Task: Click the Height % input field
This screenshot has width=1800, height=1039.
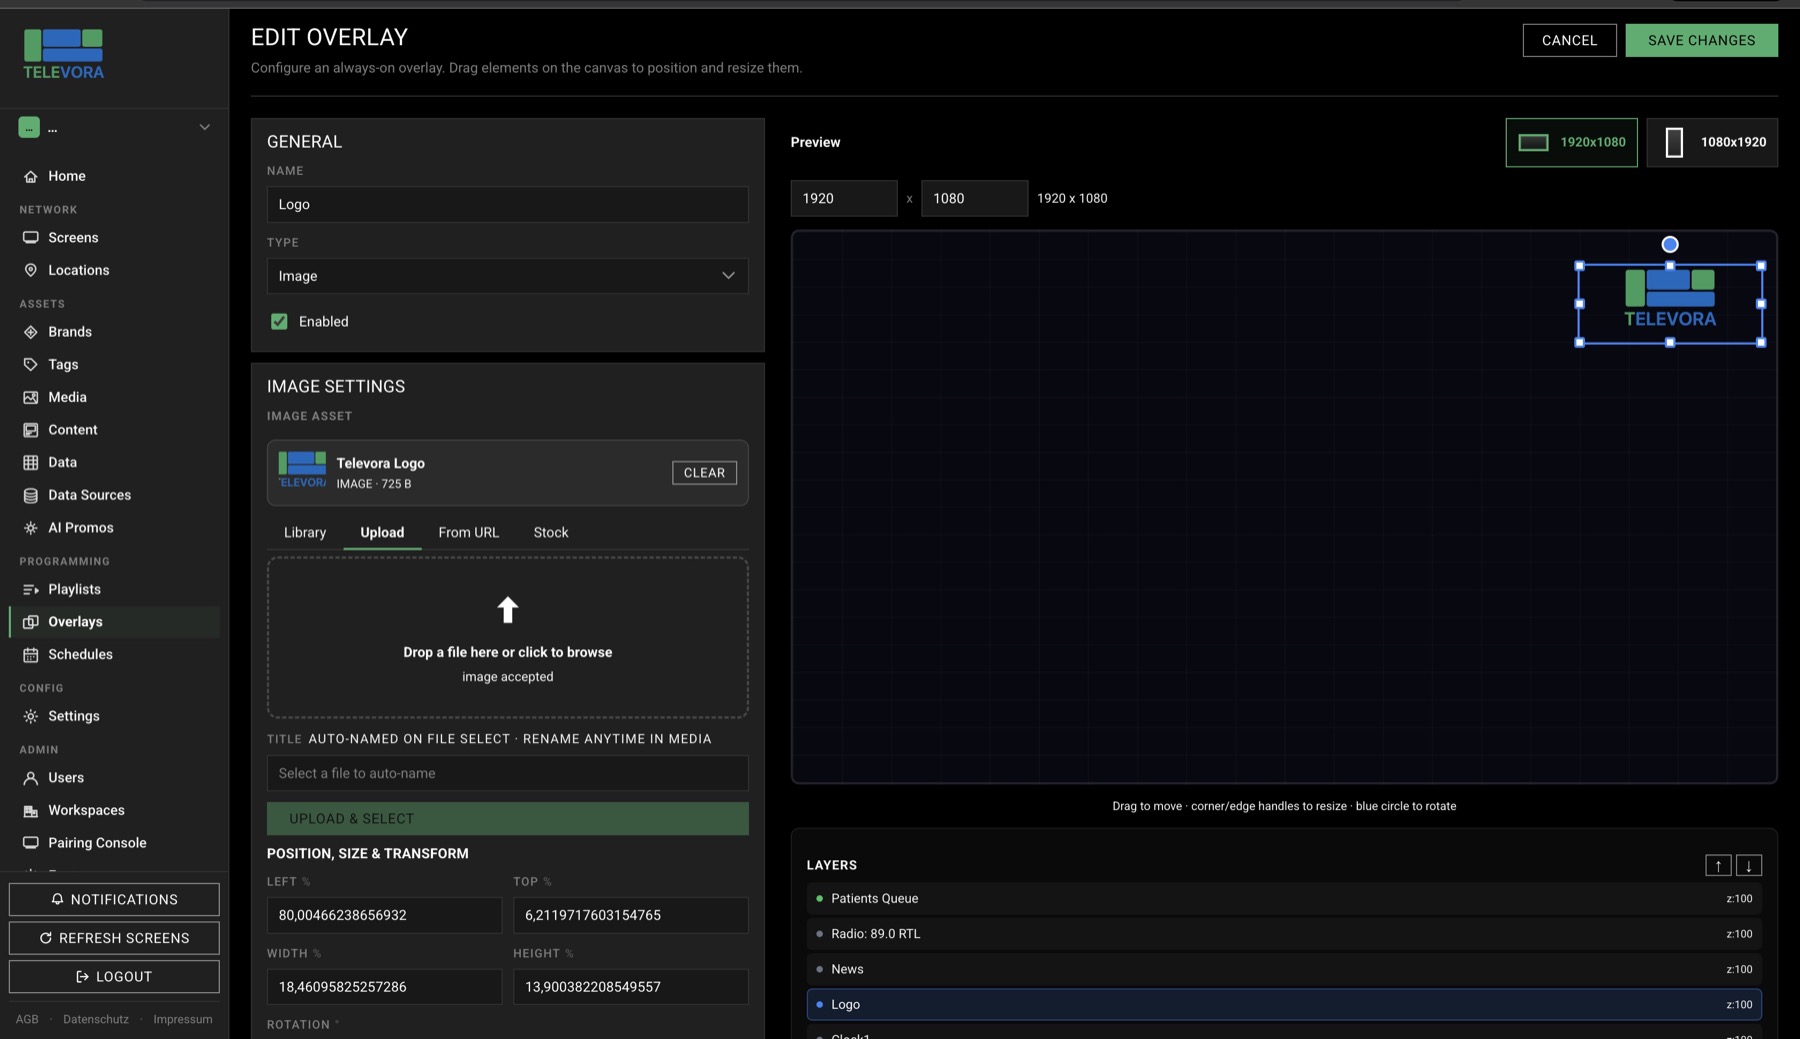Action: 631,987
